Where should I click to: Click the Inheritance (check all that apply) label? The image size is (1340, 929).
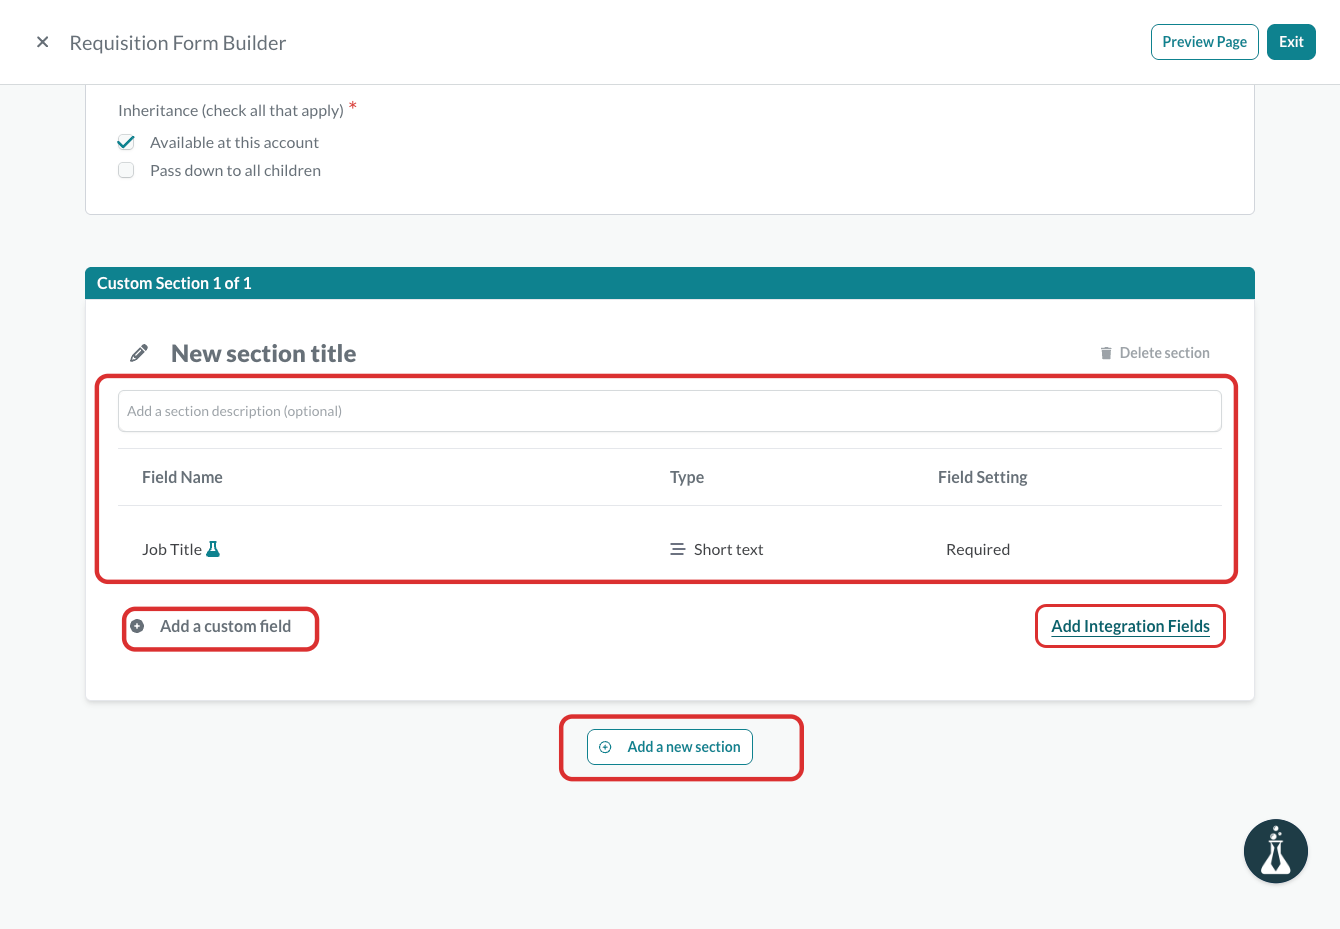click(231, 110)
